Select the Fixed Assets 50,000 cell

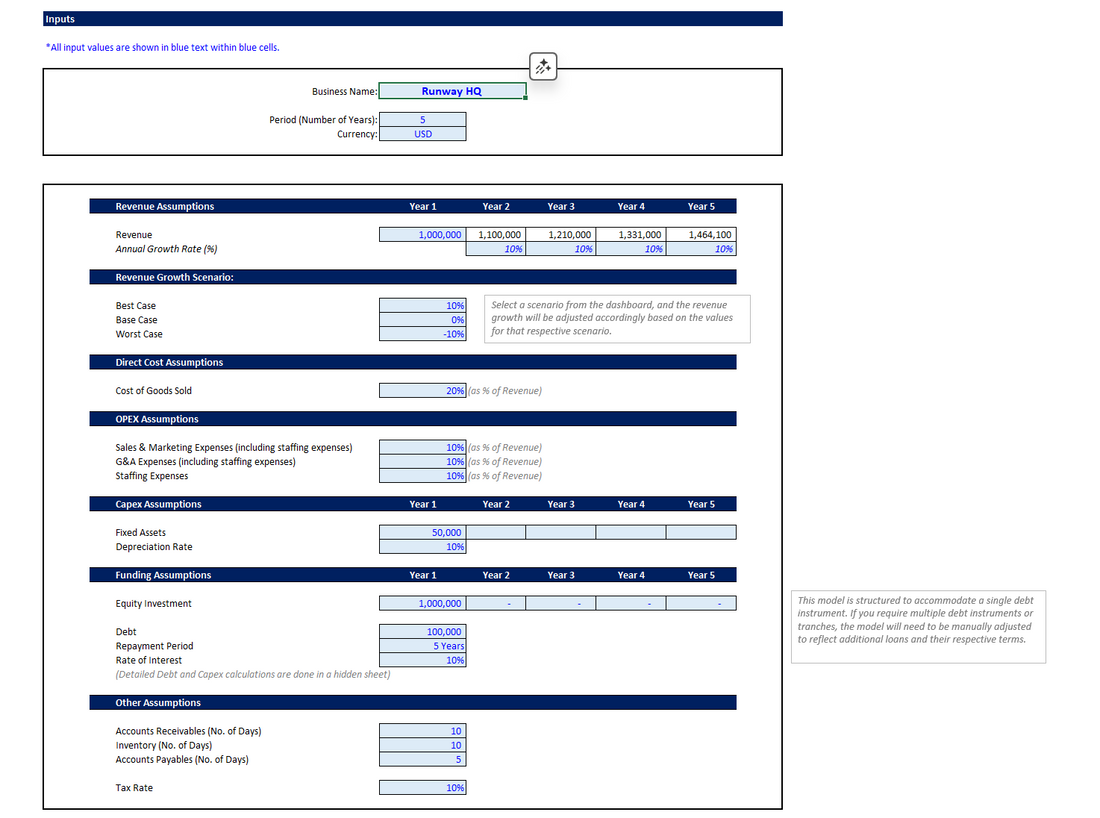point(422,531)
